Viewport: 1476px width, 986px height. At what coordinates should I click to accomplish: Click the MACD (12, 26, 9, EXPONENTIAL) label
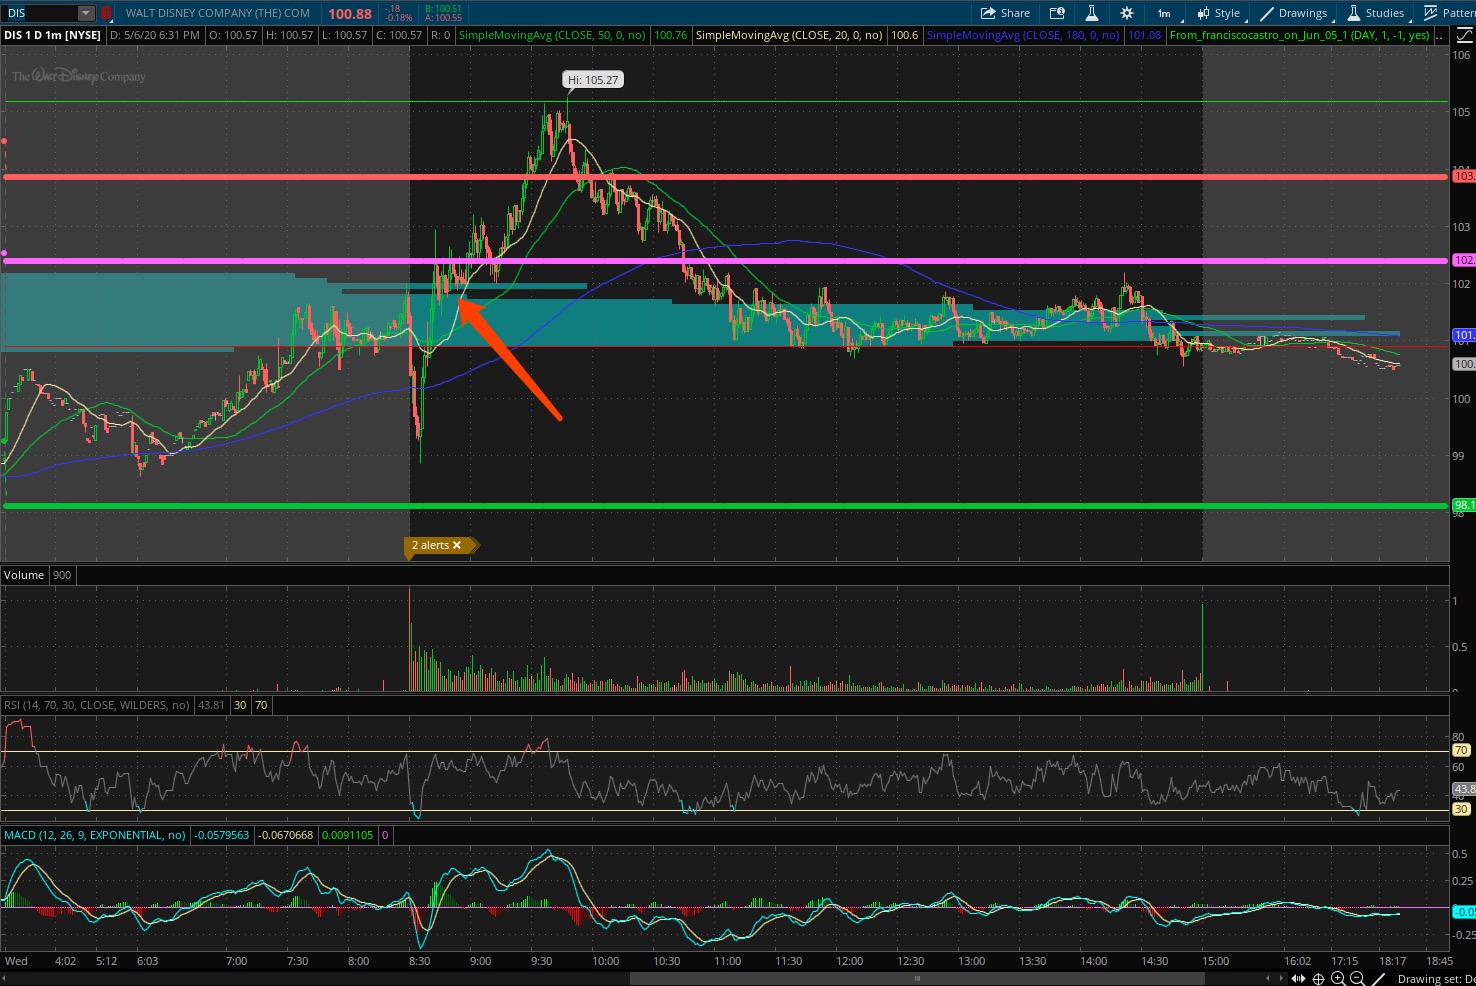pyautogui.click(x=95, y=835)
